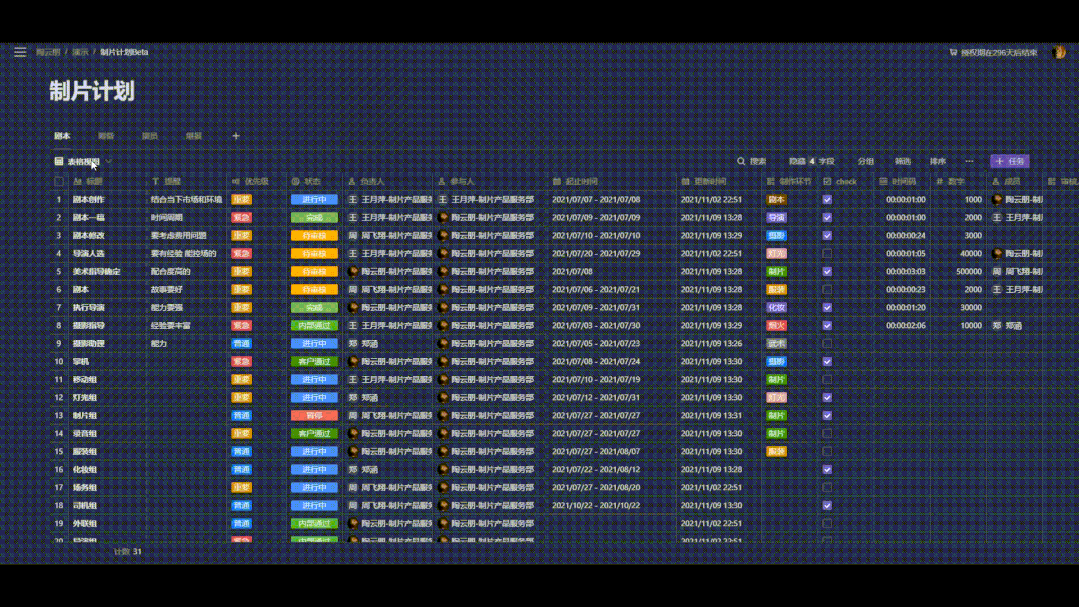Viewport: 1079px width, 607px height.
Task: Click the user avatar in top-right corner
Action: (x=1058, y=52)
